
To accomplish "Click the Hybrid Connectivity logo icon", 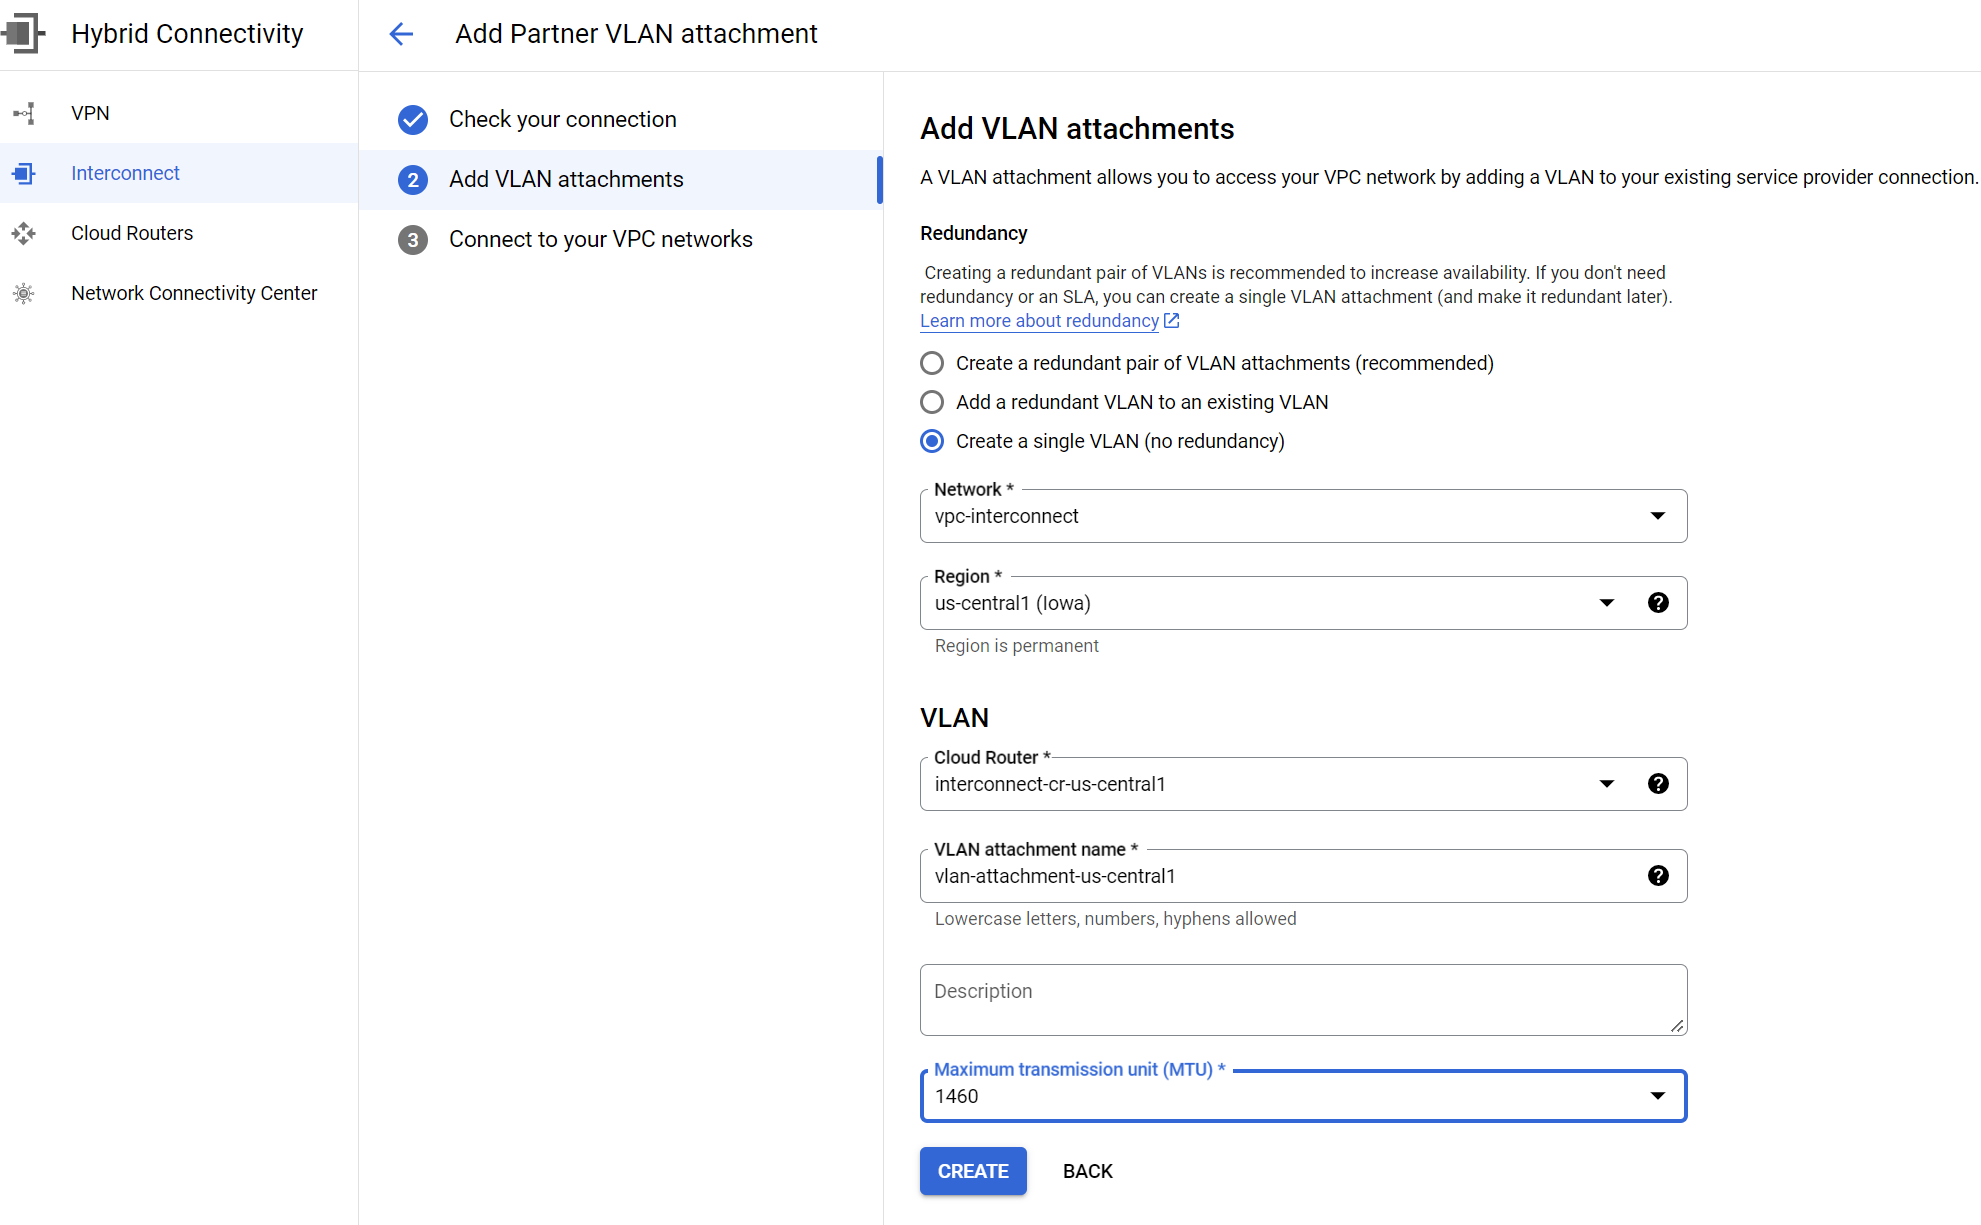I will pos(25,33).
